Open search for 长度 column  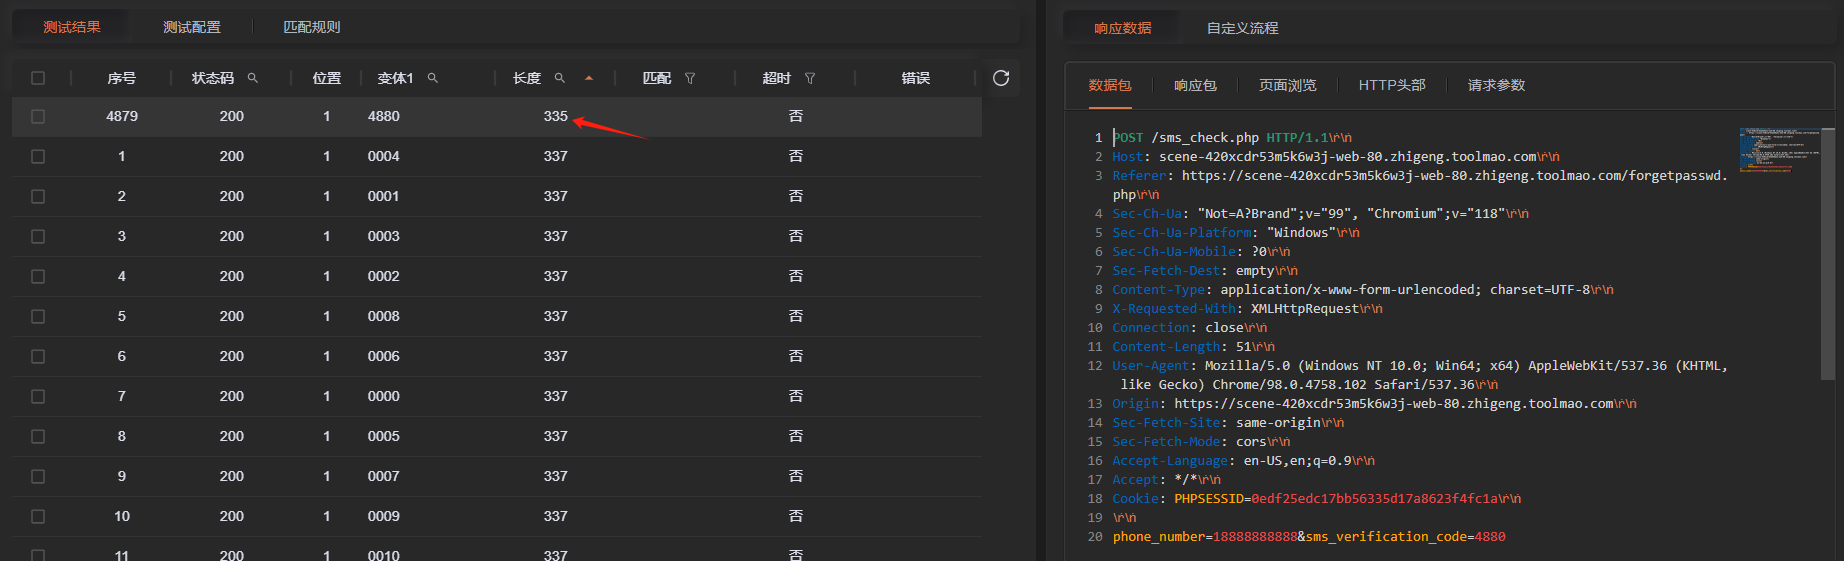pos(560,78)
